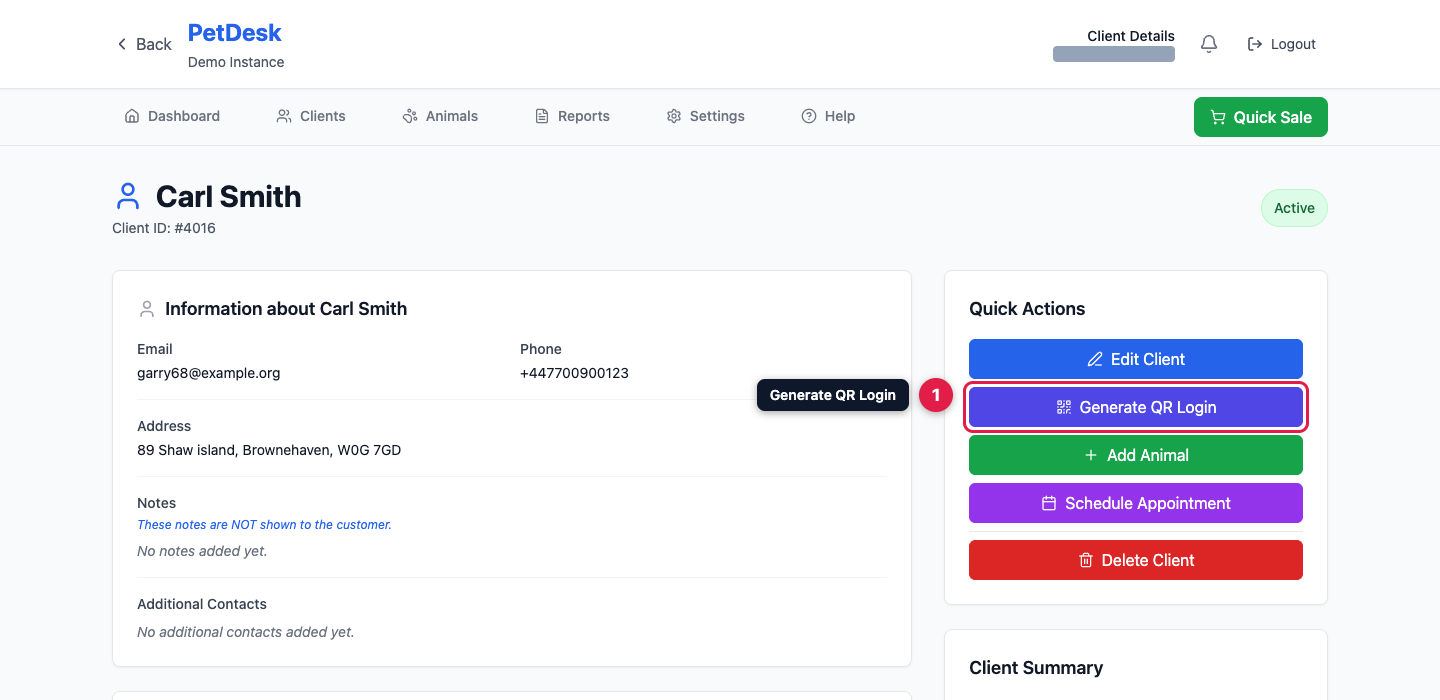Click the notification bell icon
Screen dimensions: 1440x700
click(1209, 44)
